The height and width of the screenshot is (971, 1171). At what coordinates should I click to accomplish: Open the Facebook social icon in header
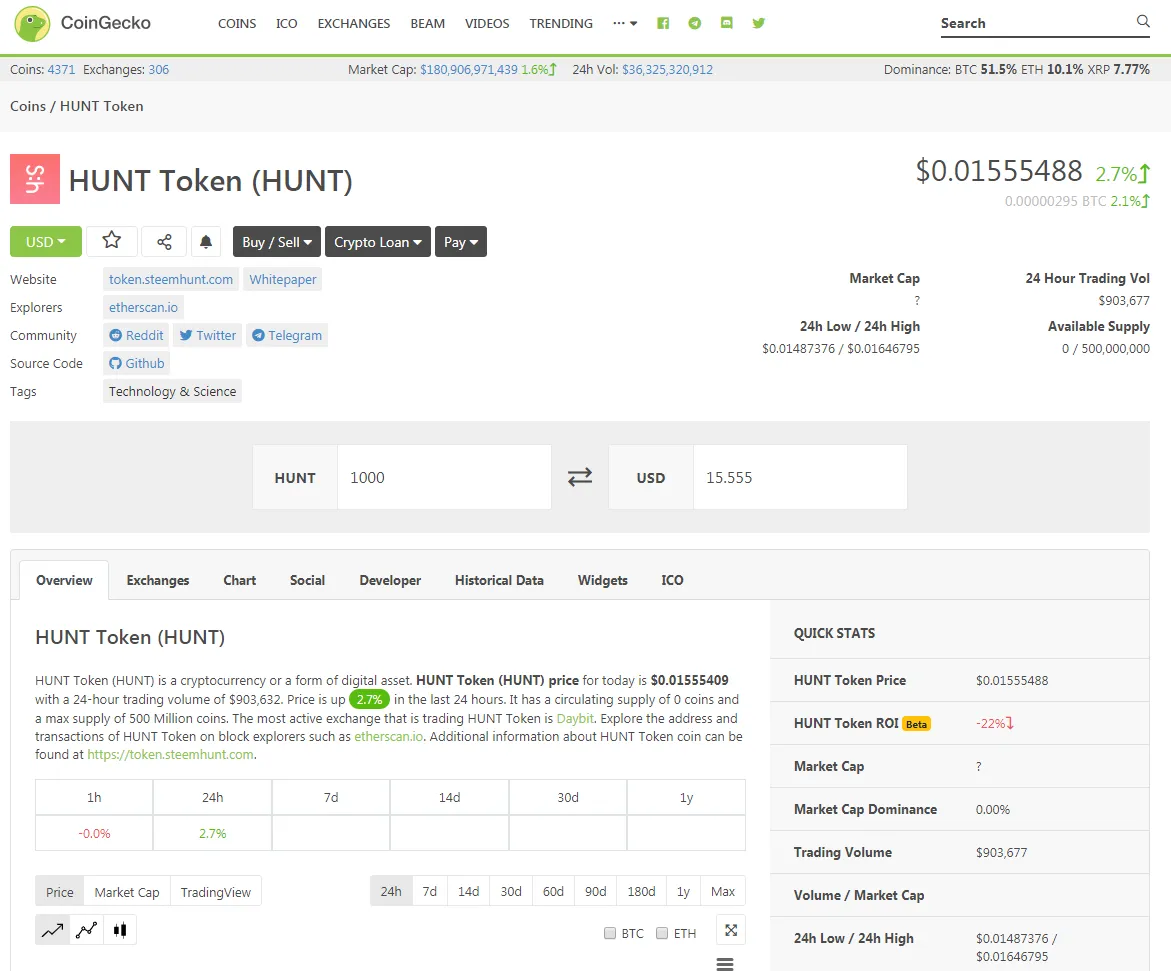[662, 23]
